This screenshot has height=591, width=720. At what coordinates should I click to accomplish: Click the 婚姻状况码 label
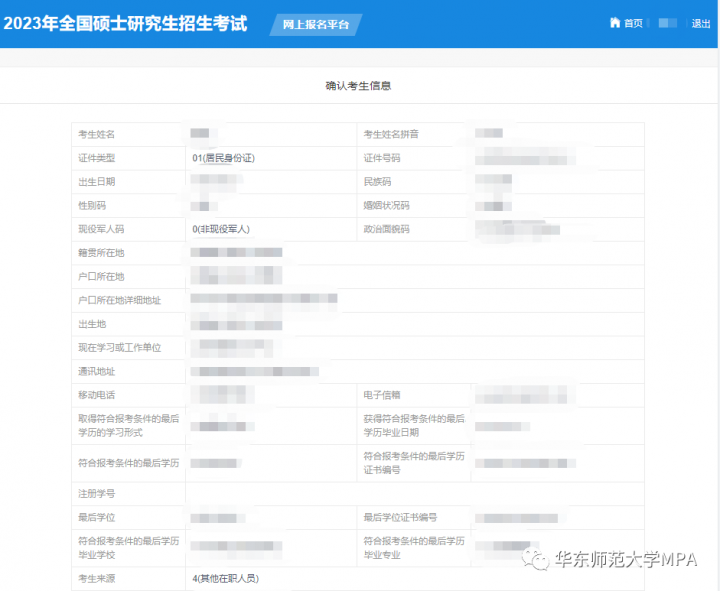click(386, 205)
